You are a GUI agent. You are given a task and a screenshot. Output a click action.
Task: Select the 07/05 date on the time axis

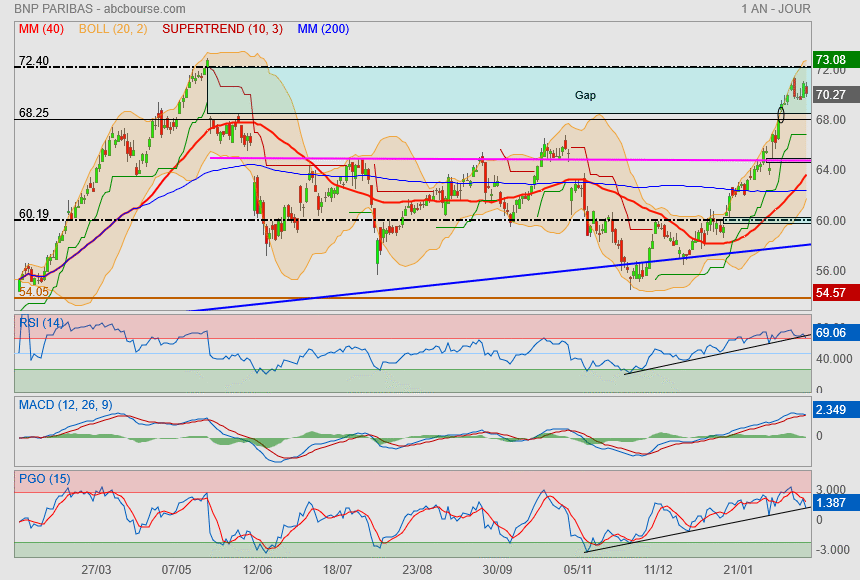178,569
